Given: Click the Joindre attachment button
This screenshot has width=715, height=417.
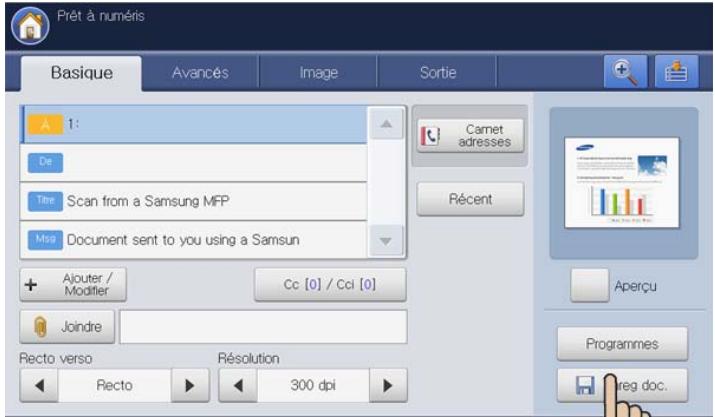Looking at the screenshot, I should [67, 327].
